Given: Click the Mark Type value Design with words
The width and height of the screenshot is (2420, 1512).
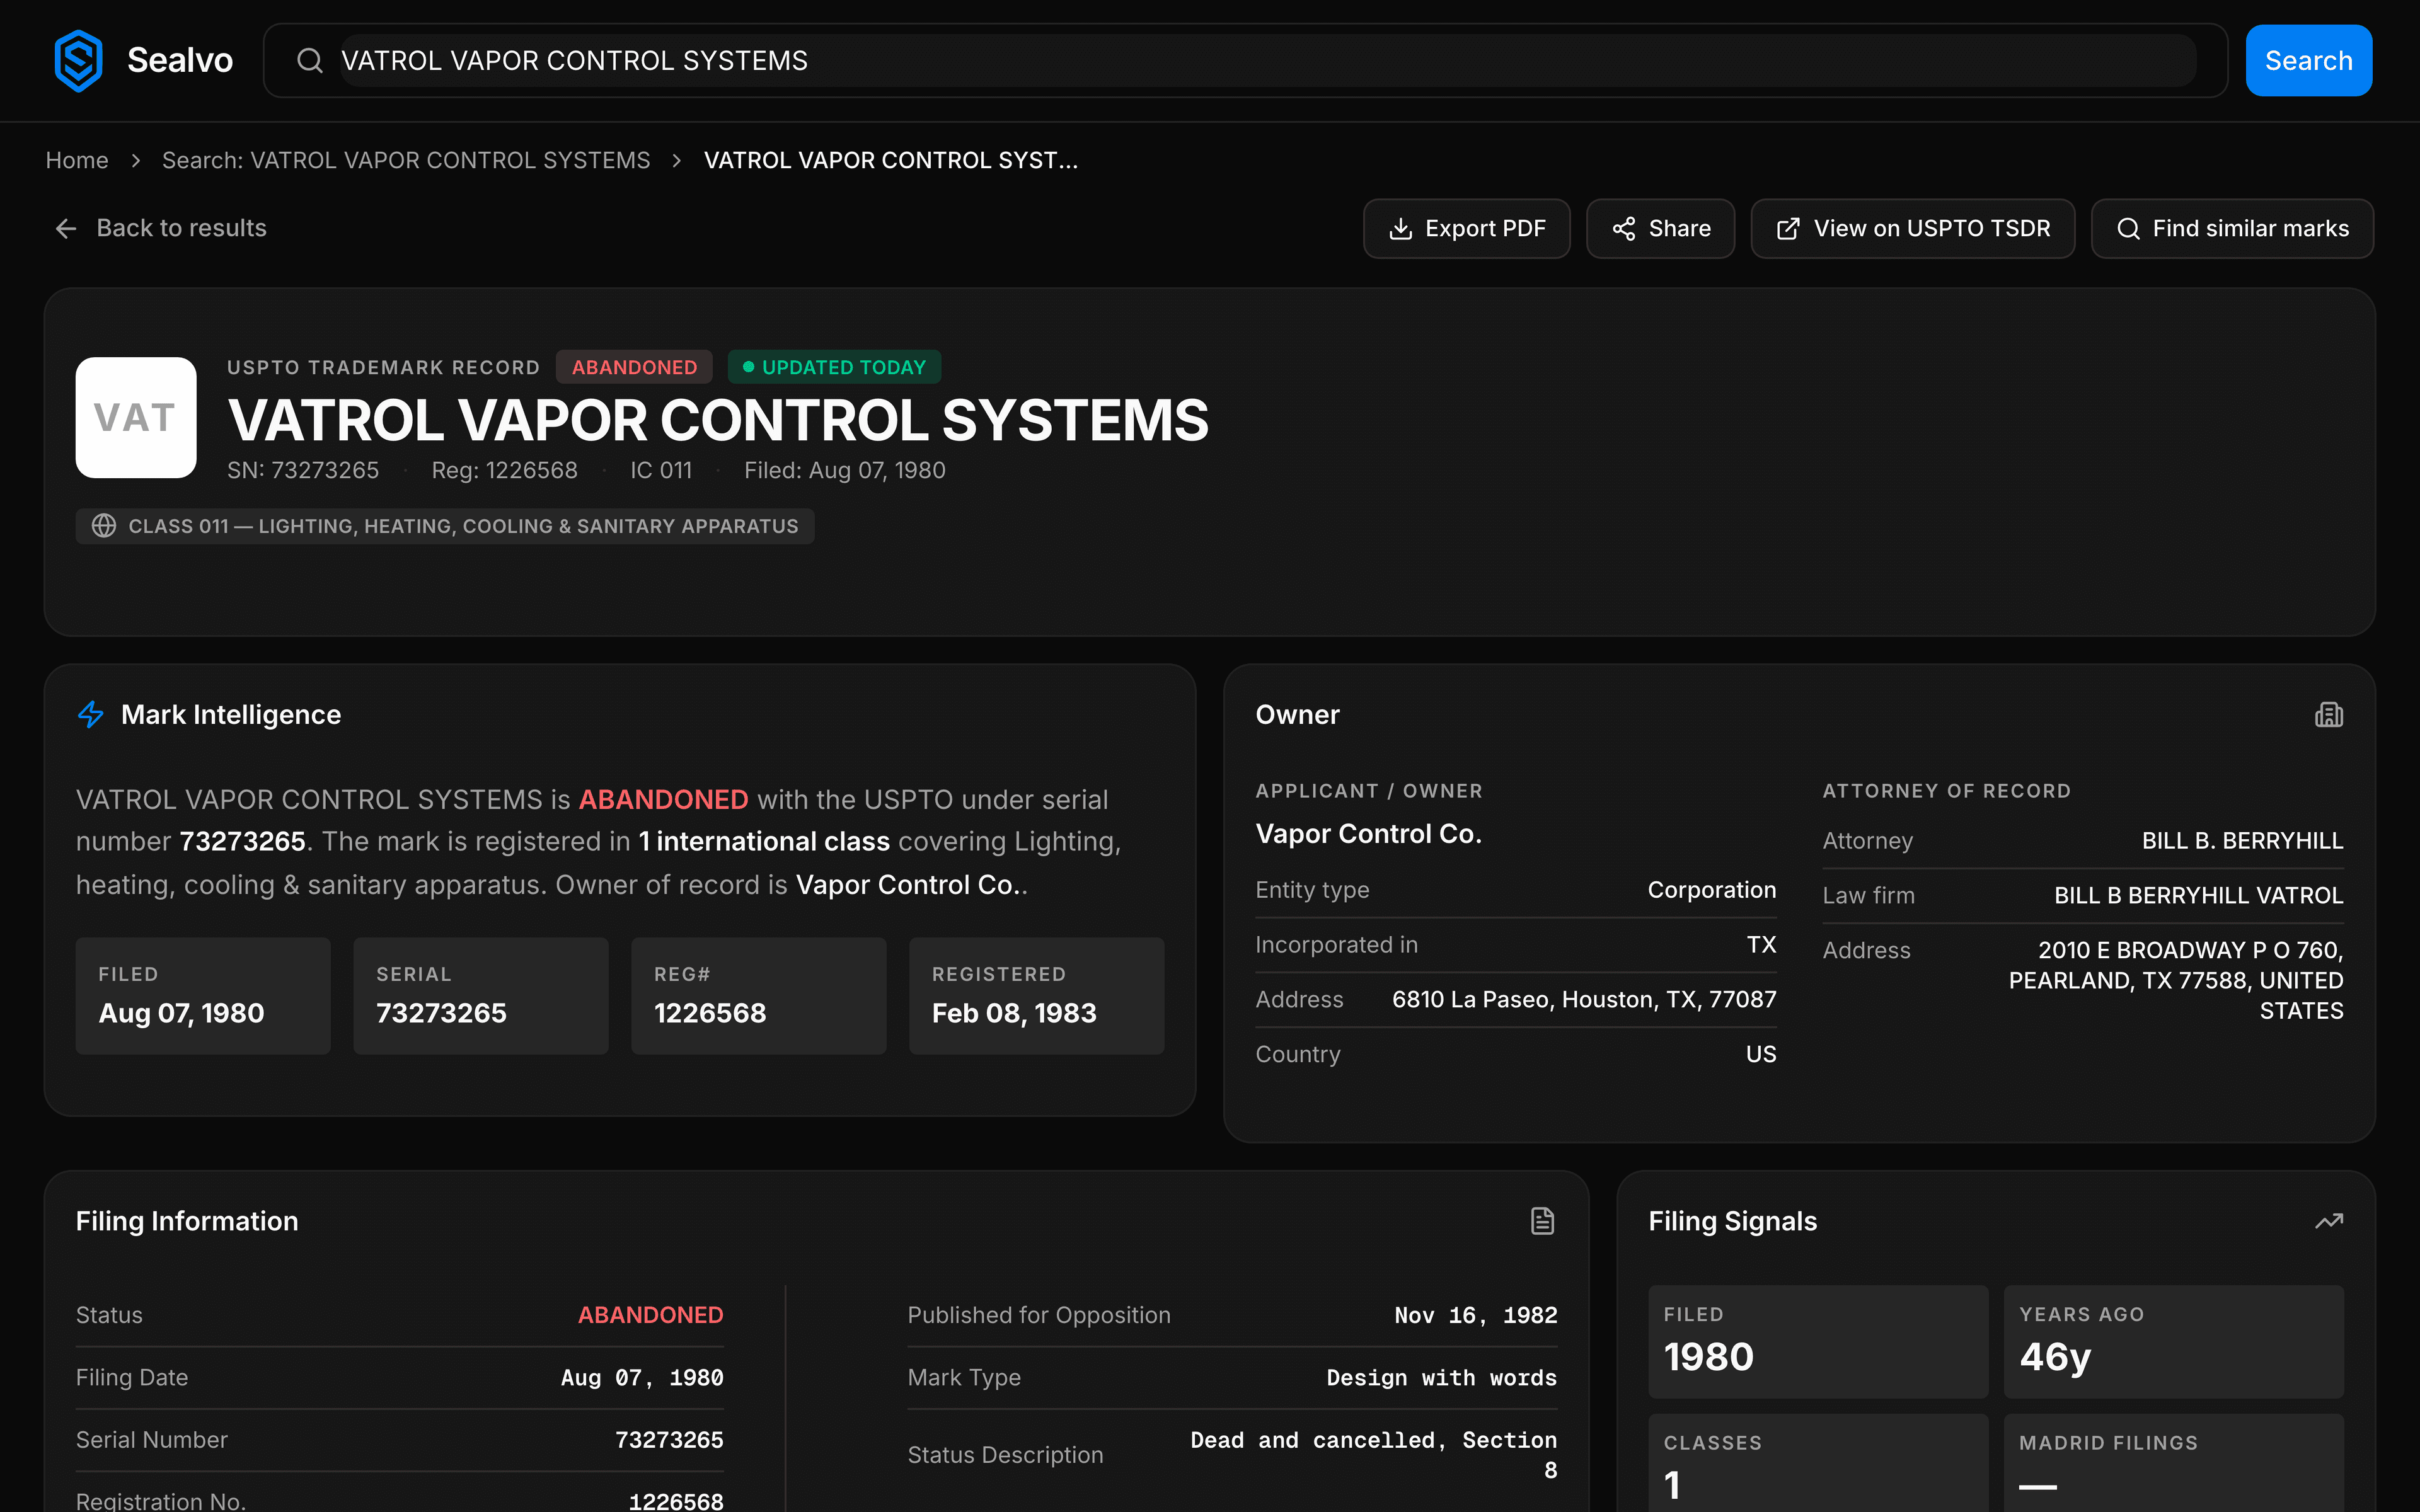Looking at the screenshot, I should [1442, 1378].
